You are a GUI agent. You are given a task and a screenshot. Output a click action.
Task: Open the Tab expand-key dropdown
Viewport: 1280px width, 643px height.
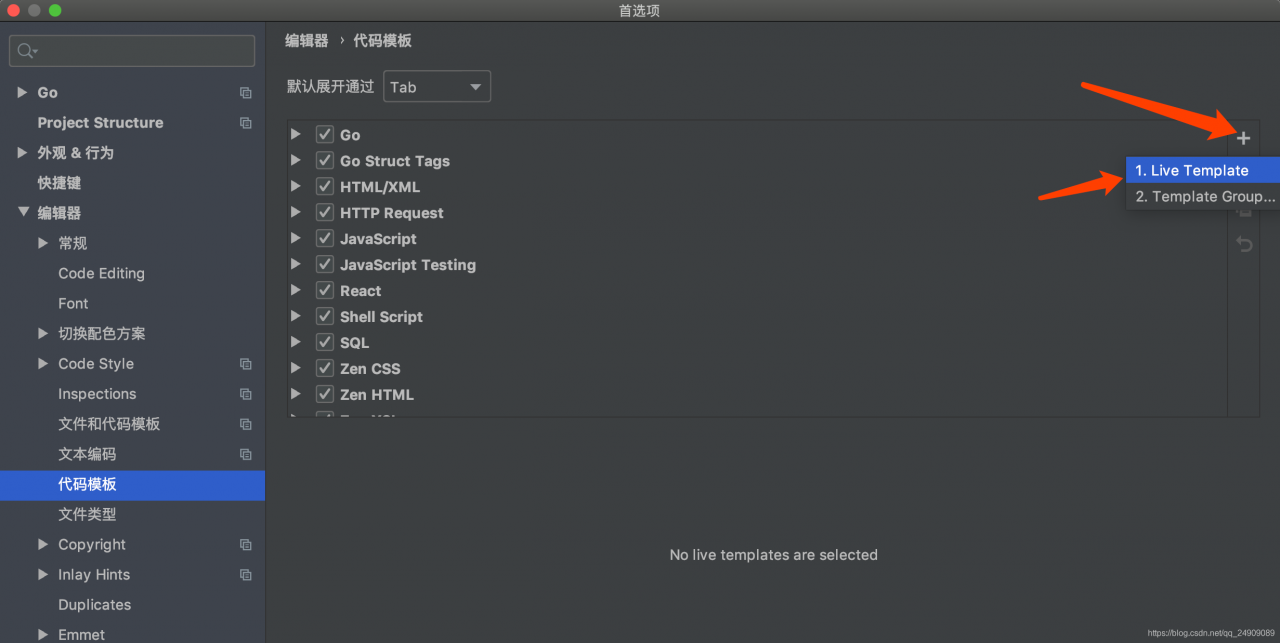pos(437,87)
